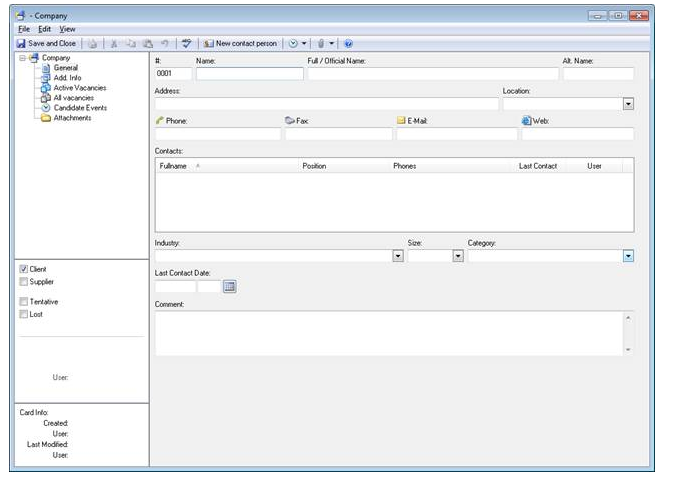Check the Lost checkbox
Viewport: 674px width, 490px height.
point(24,314)
